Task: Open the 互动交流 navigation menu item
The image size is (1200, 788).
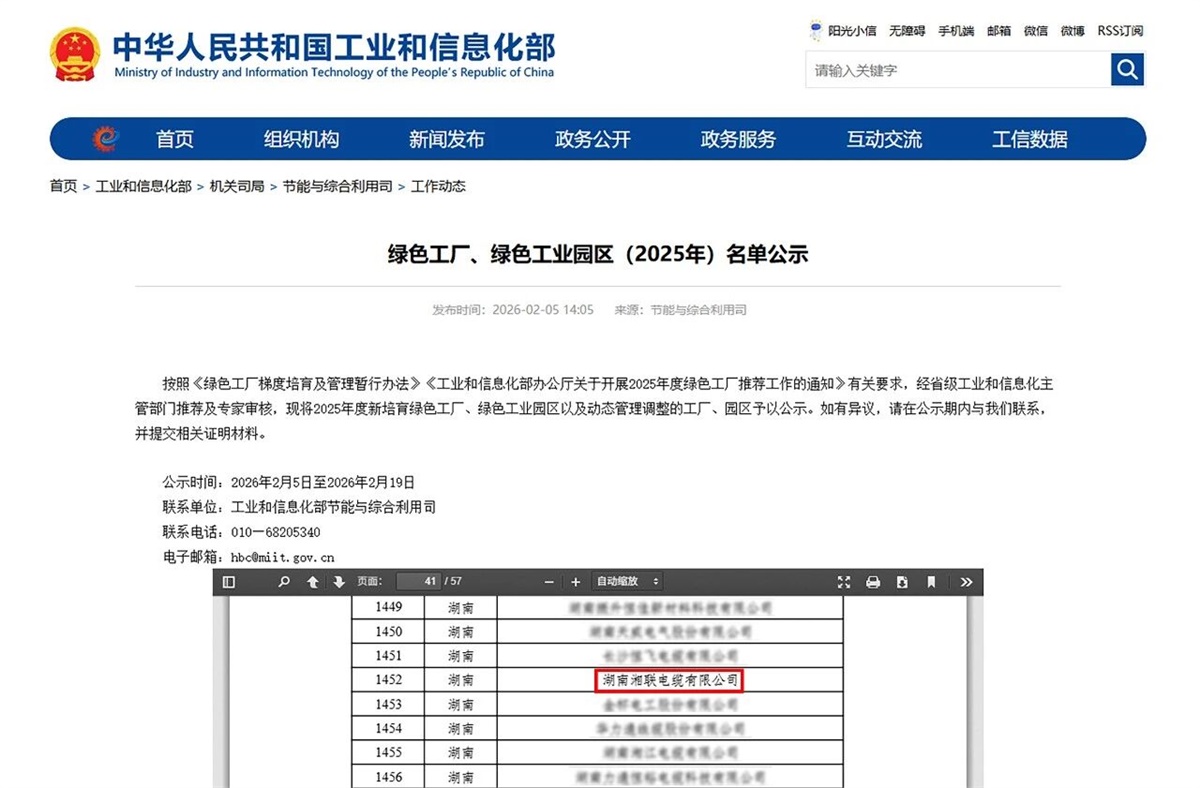Action: tap(883, 139)
